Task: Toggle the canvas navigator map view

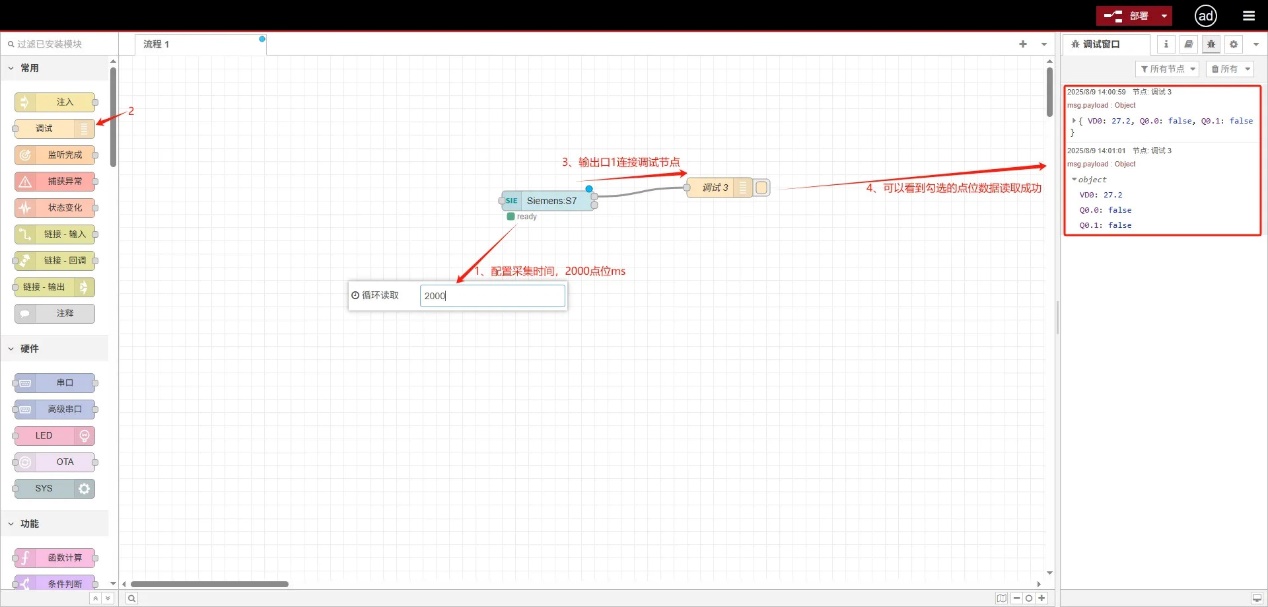Action: point(1001,598)
